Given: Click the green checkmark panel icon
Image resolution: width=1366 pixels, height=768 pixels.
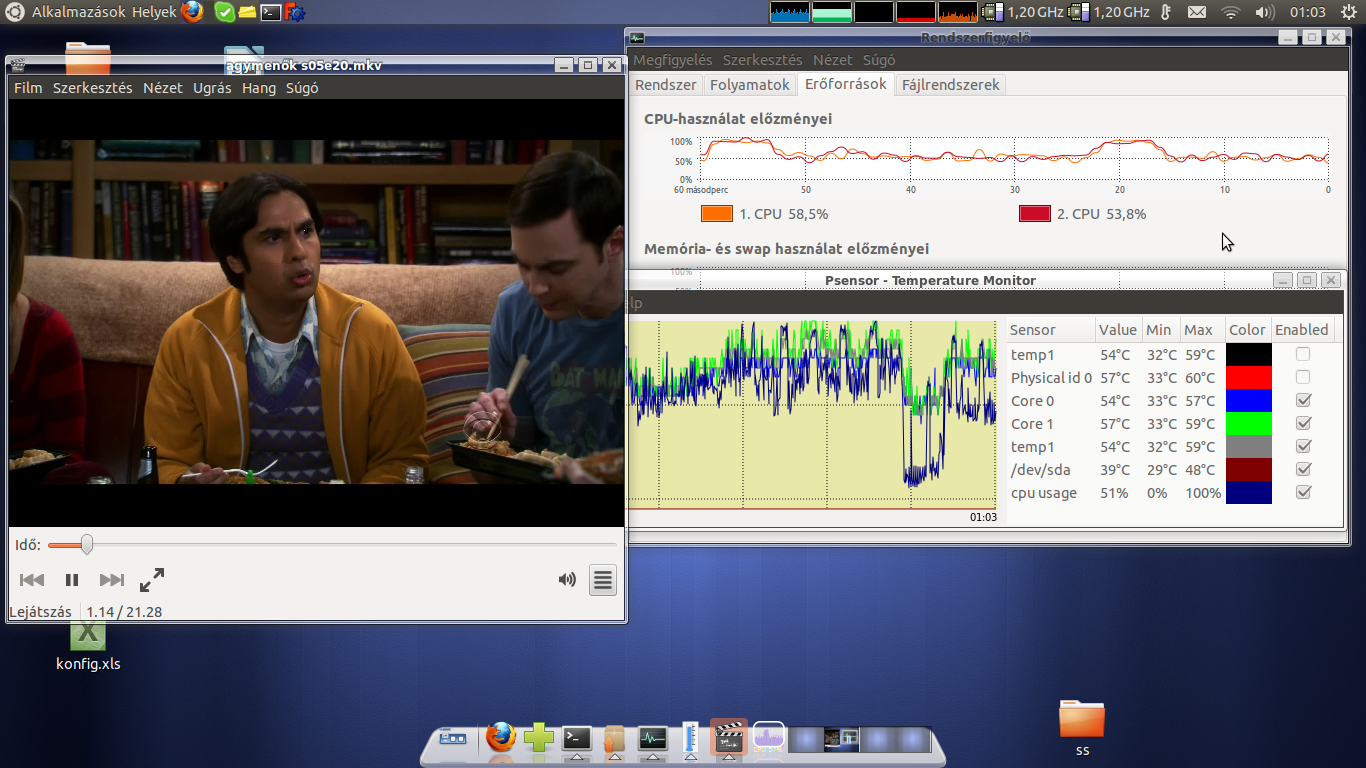Looking at the screenshot, I should [x=225, y=12].
